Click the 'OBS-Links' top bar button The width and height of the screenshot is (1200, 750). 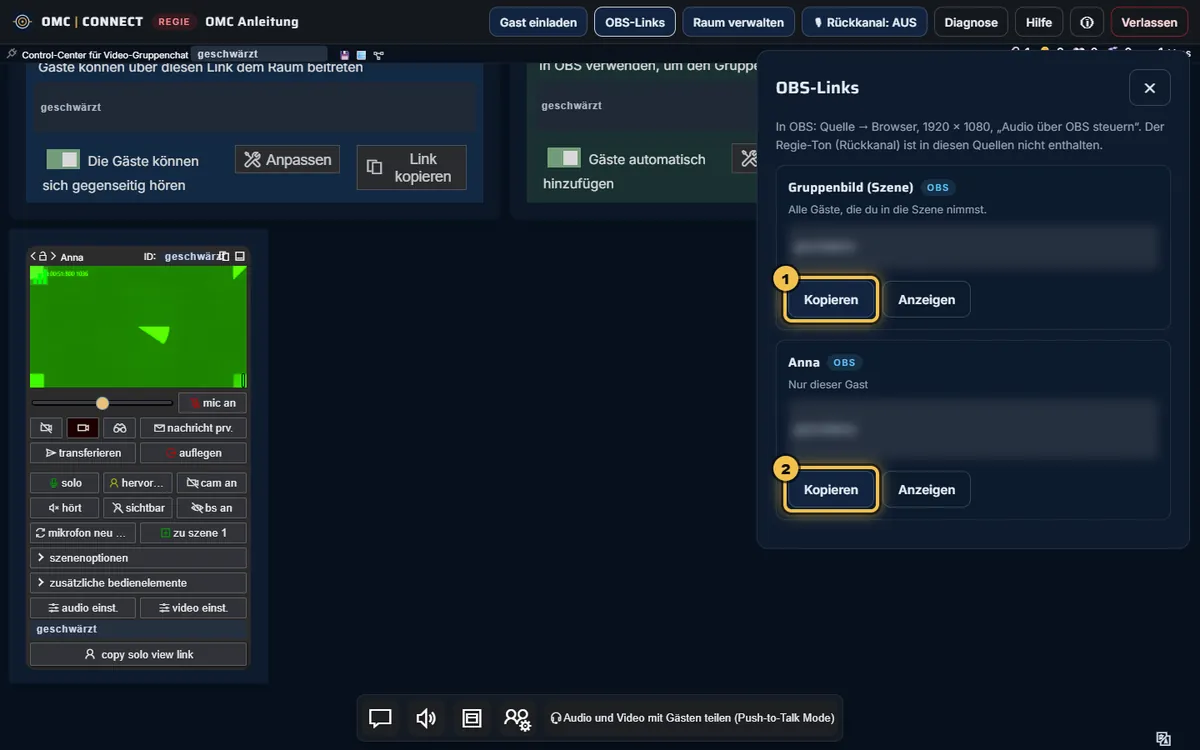(x=635, y=22)
